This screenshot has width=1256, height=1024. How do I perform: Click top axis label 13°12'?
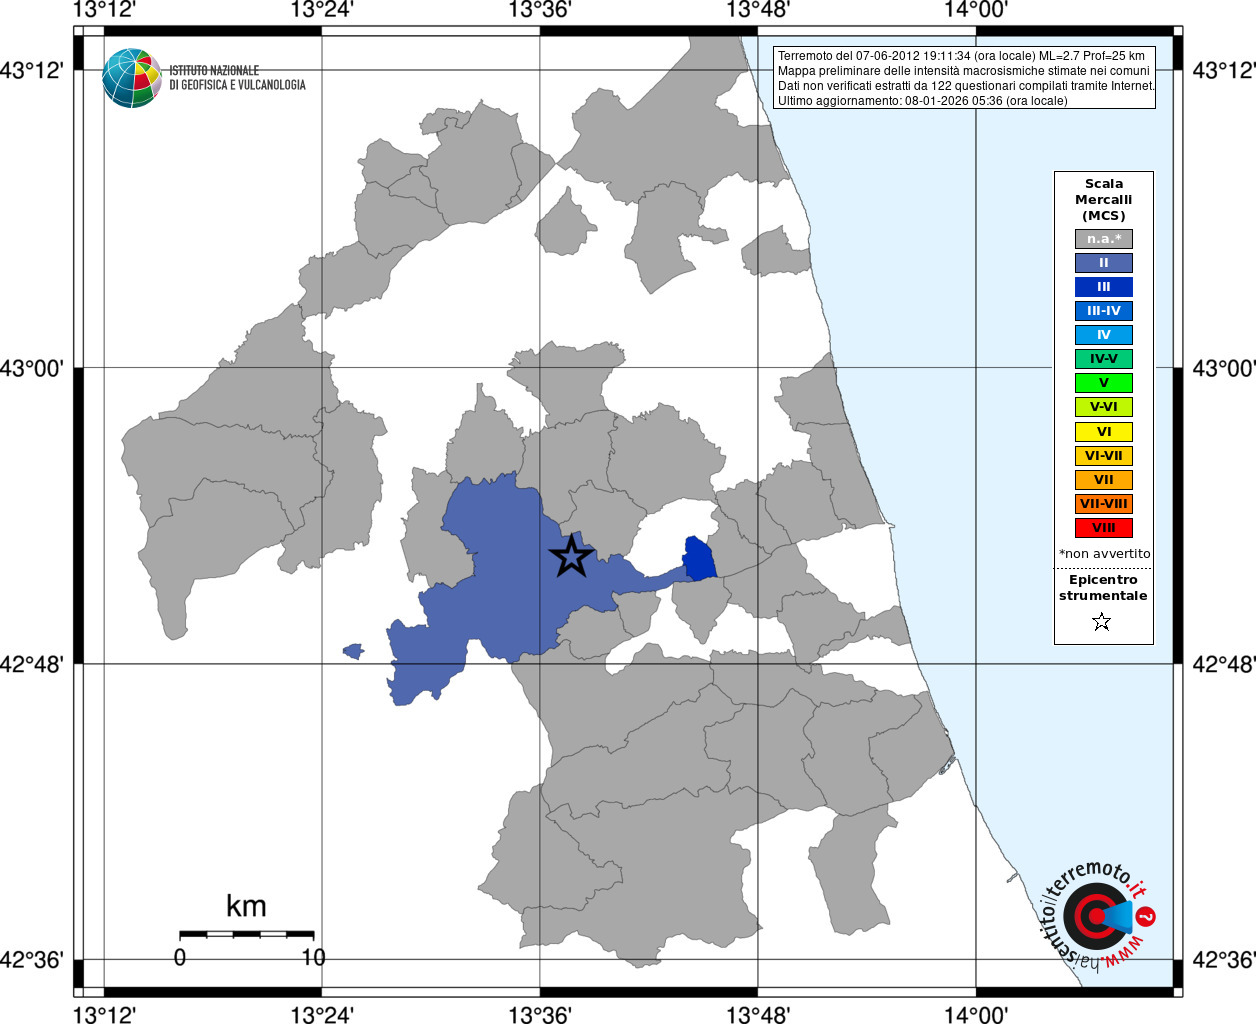pos(105,10)
